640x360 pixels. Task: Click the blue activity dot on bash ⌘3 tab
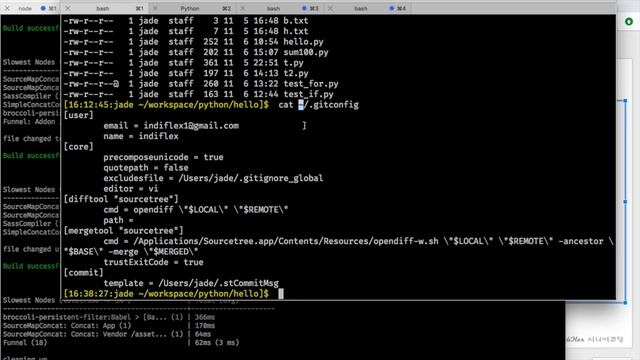[x=304, y=8]
